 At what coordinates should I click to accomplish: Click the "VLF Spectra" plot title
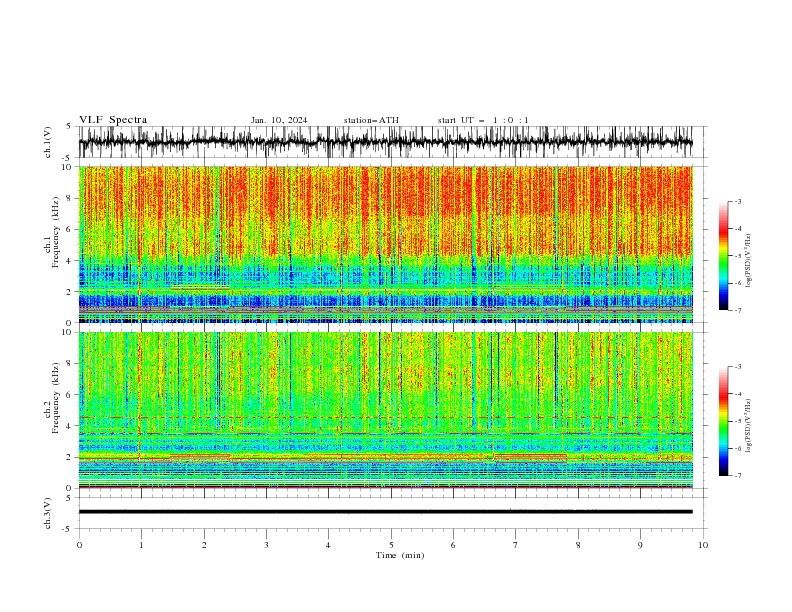113,120
